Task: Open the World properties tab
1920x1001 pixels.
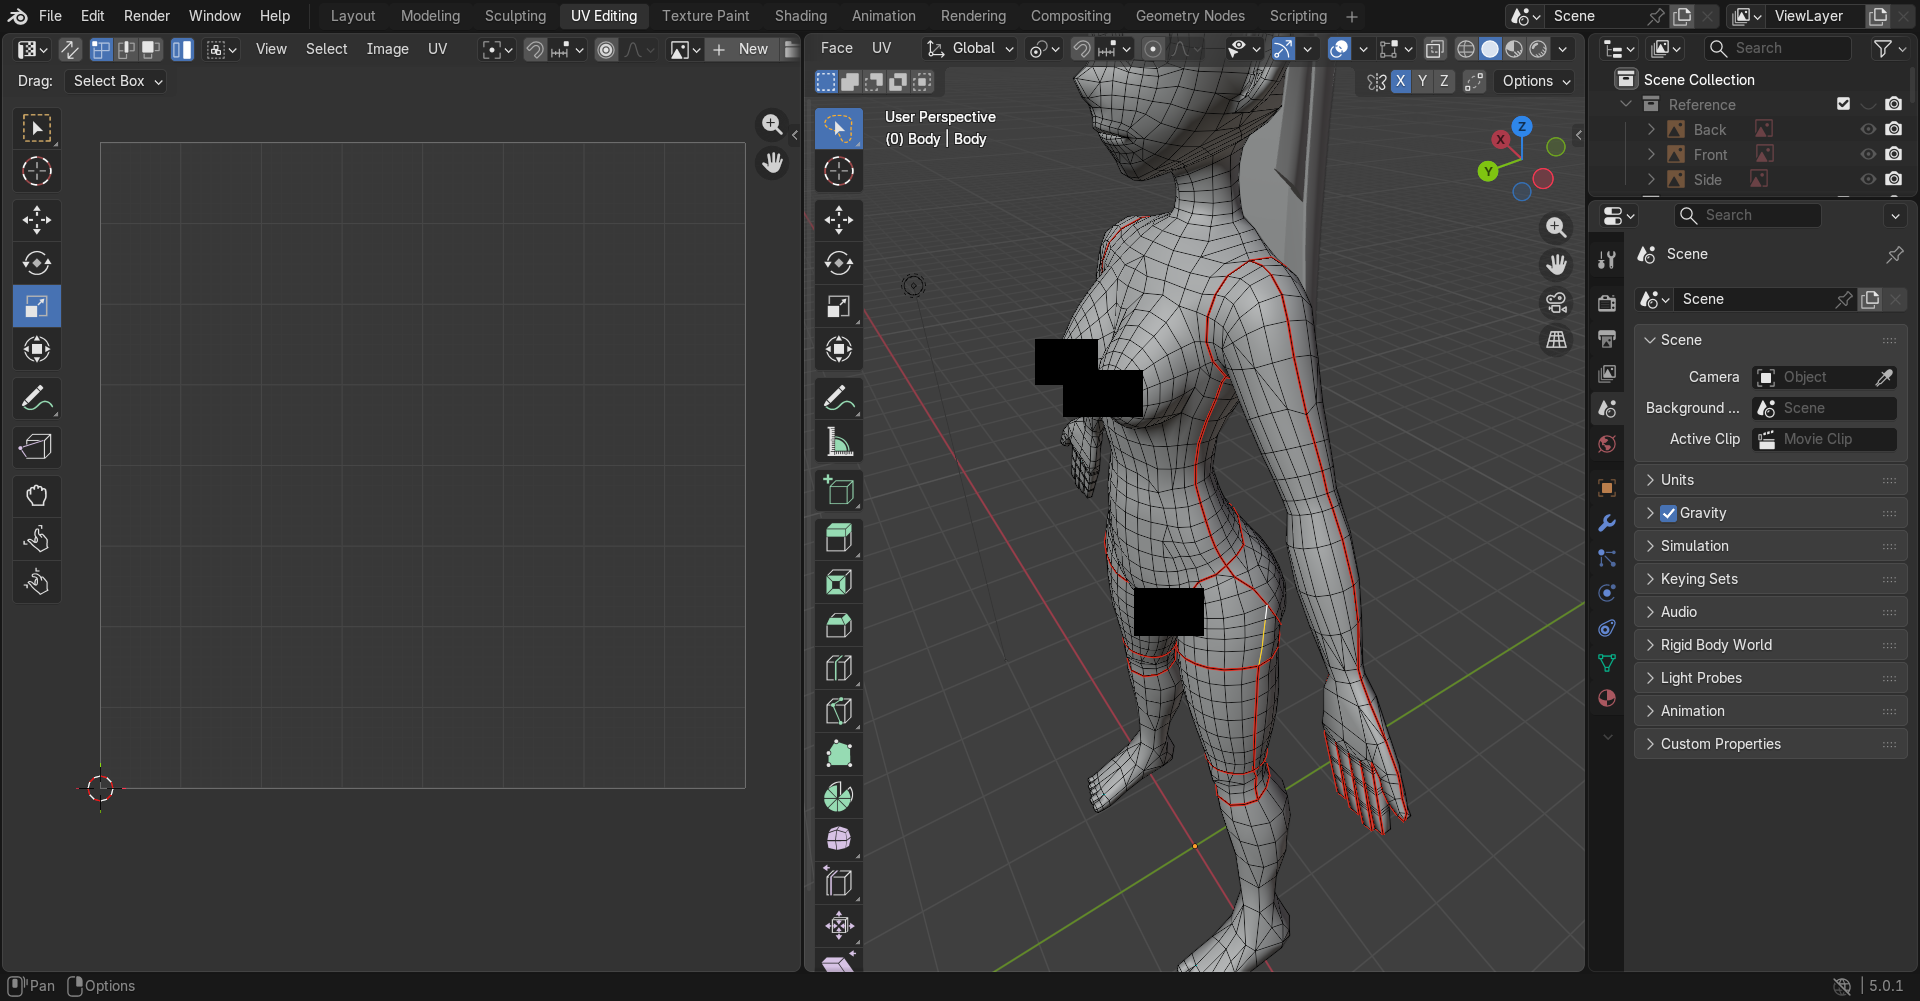Action: [x=1607, y=443]
